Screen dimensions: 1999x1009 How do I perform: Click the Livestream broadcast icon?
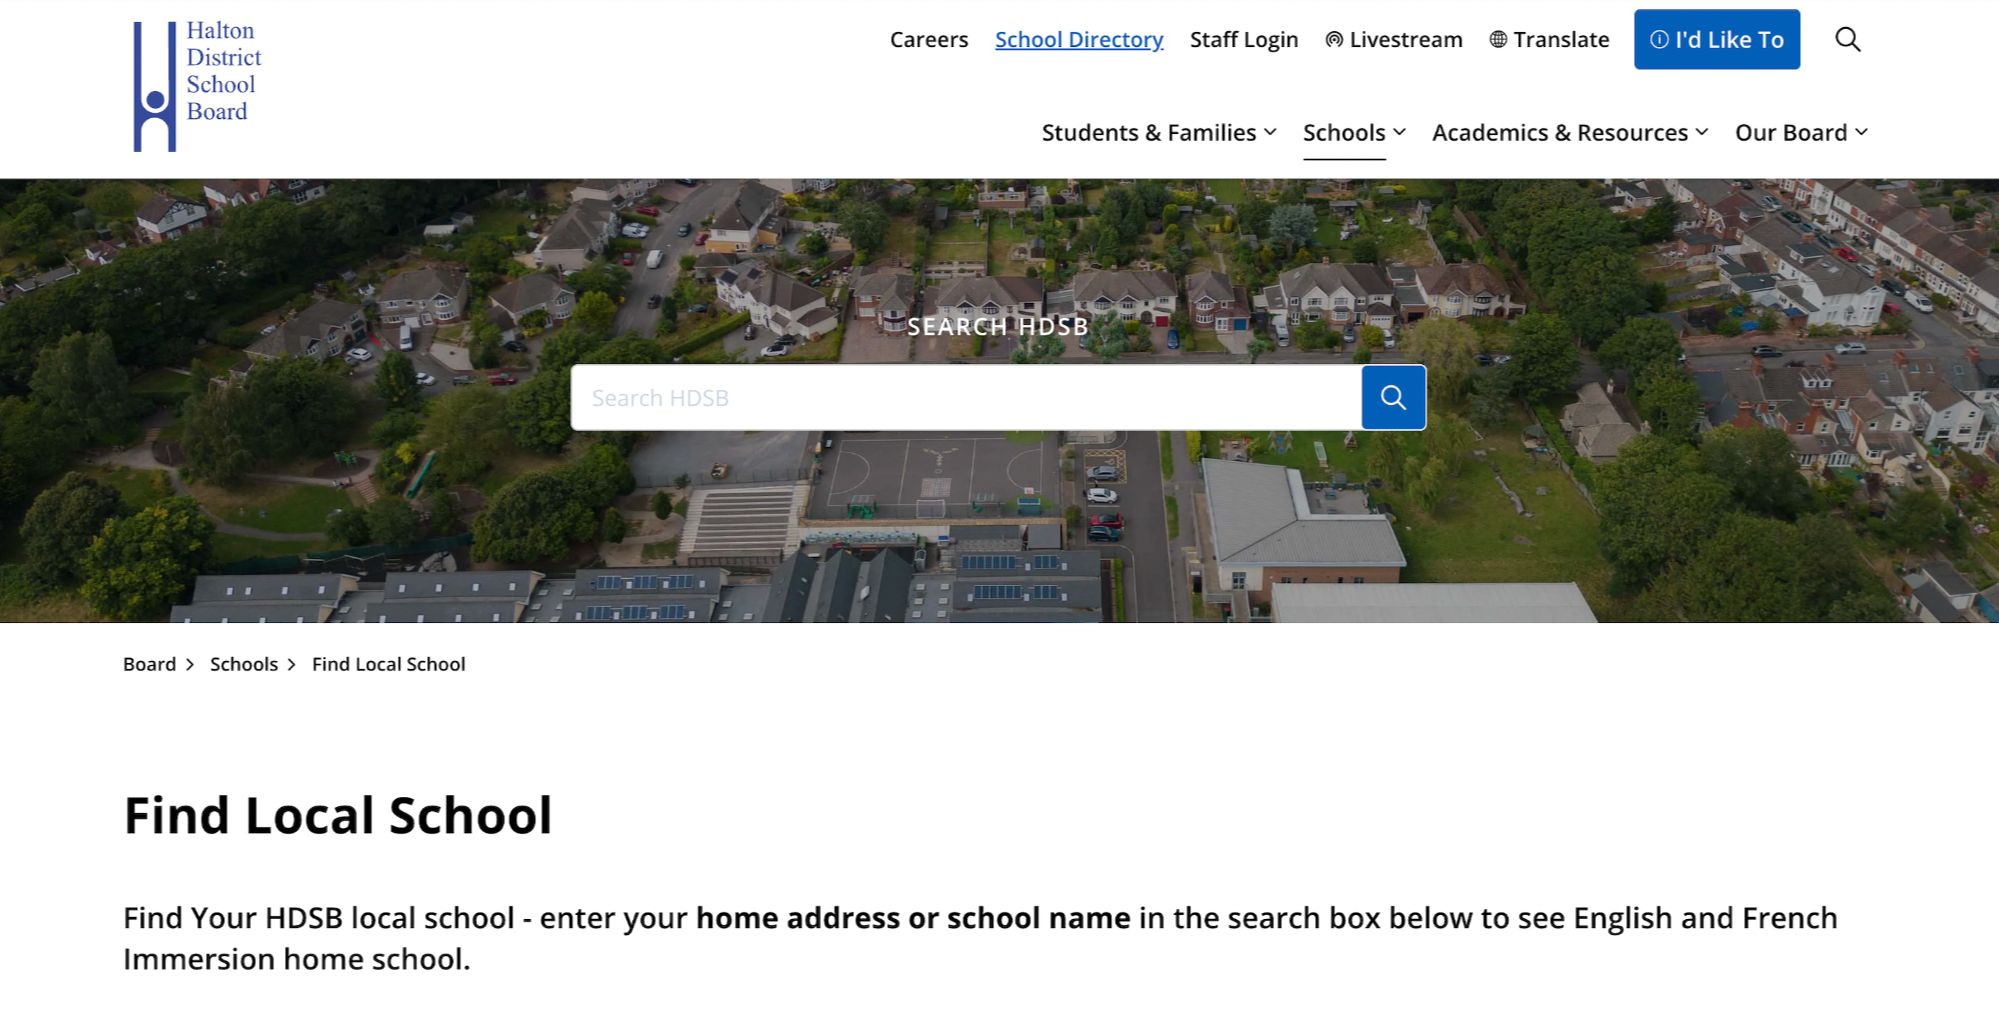(x=1334, y=40)
